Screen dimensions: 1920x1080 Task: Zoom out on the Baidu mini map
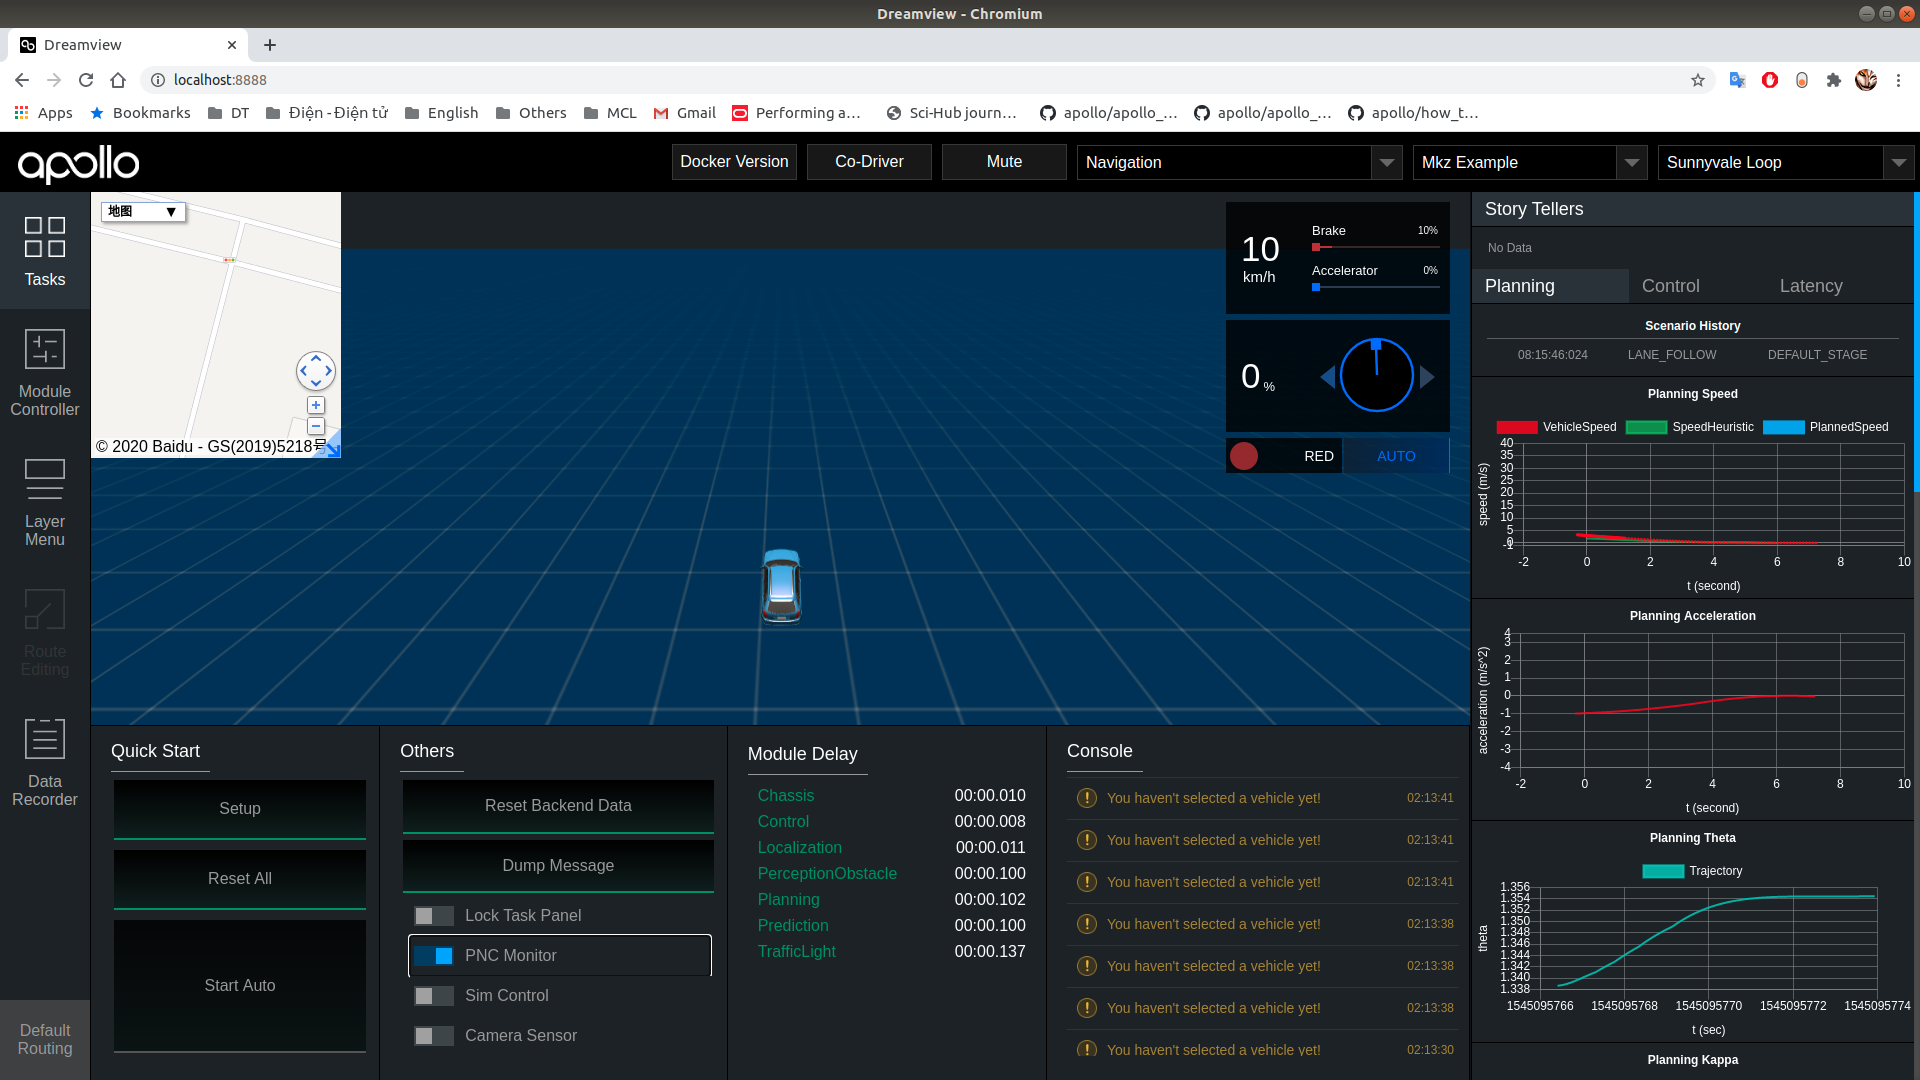click(316, 425)
